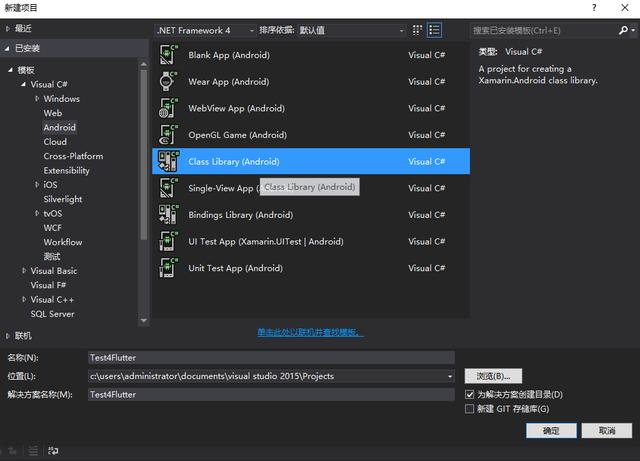Screen dimensions: 640x461
Task: Select UI Test App (Xamarin.UITest | Android) text
Action: pyautogui.click(x=266, y=241)
